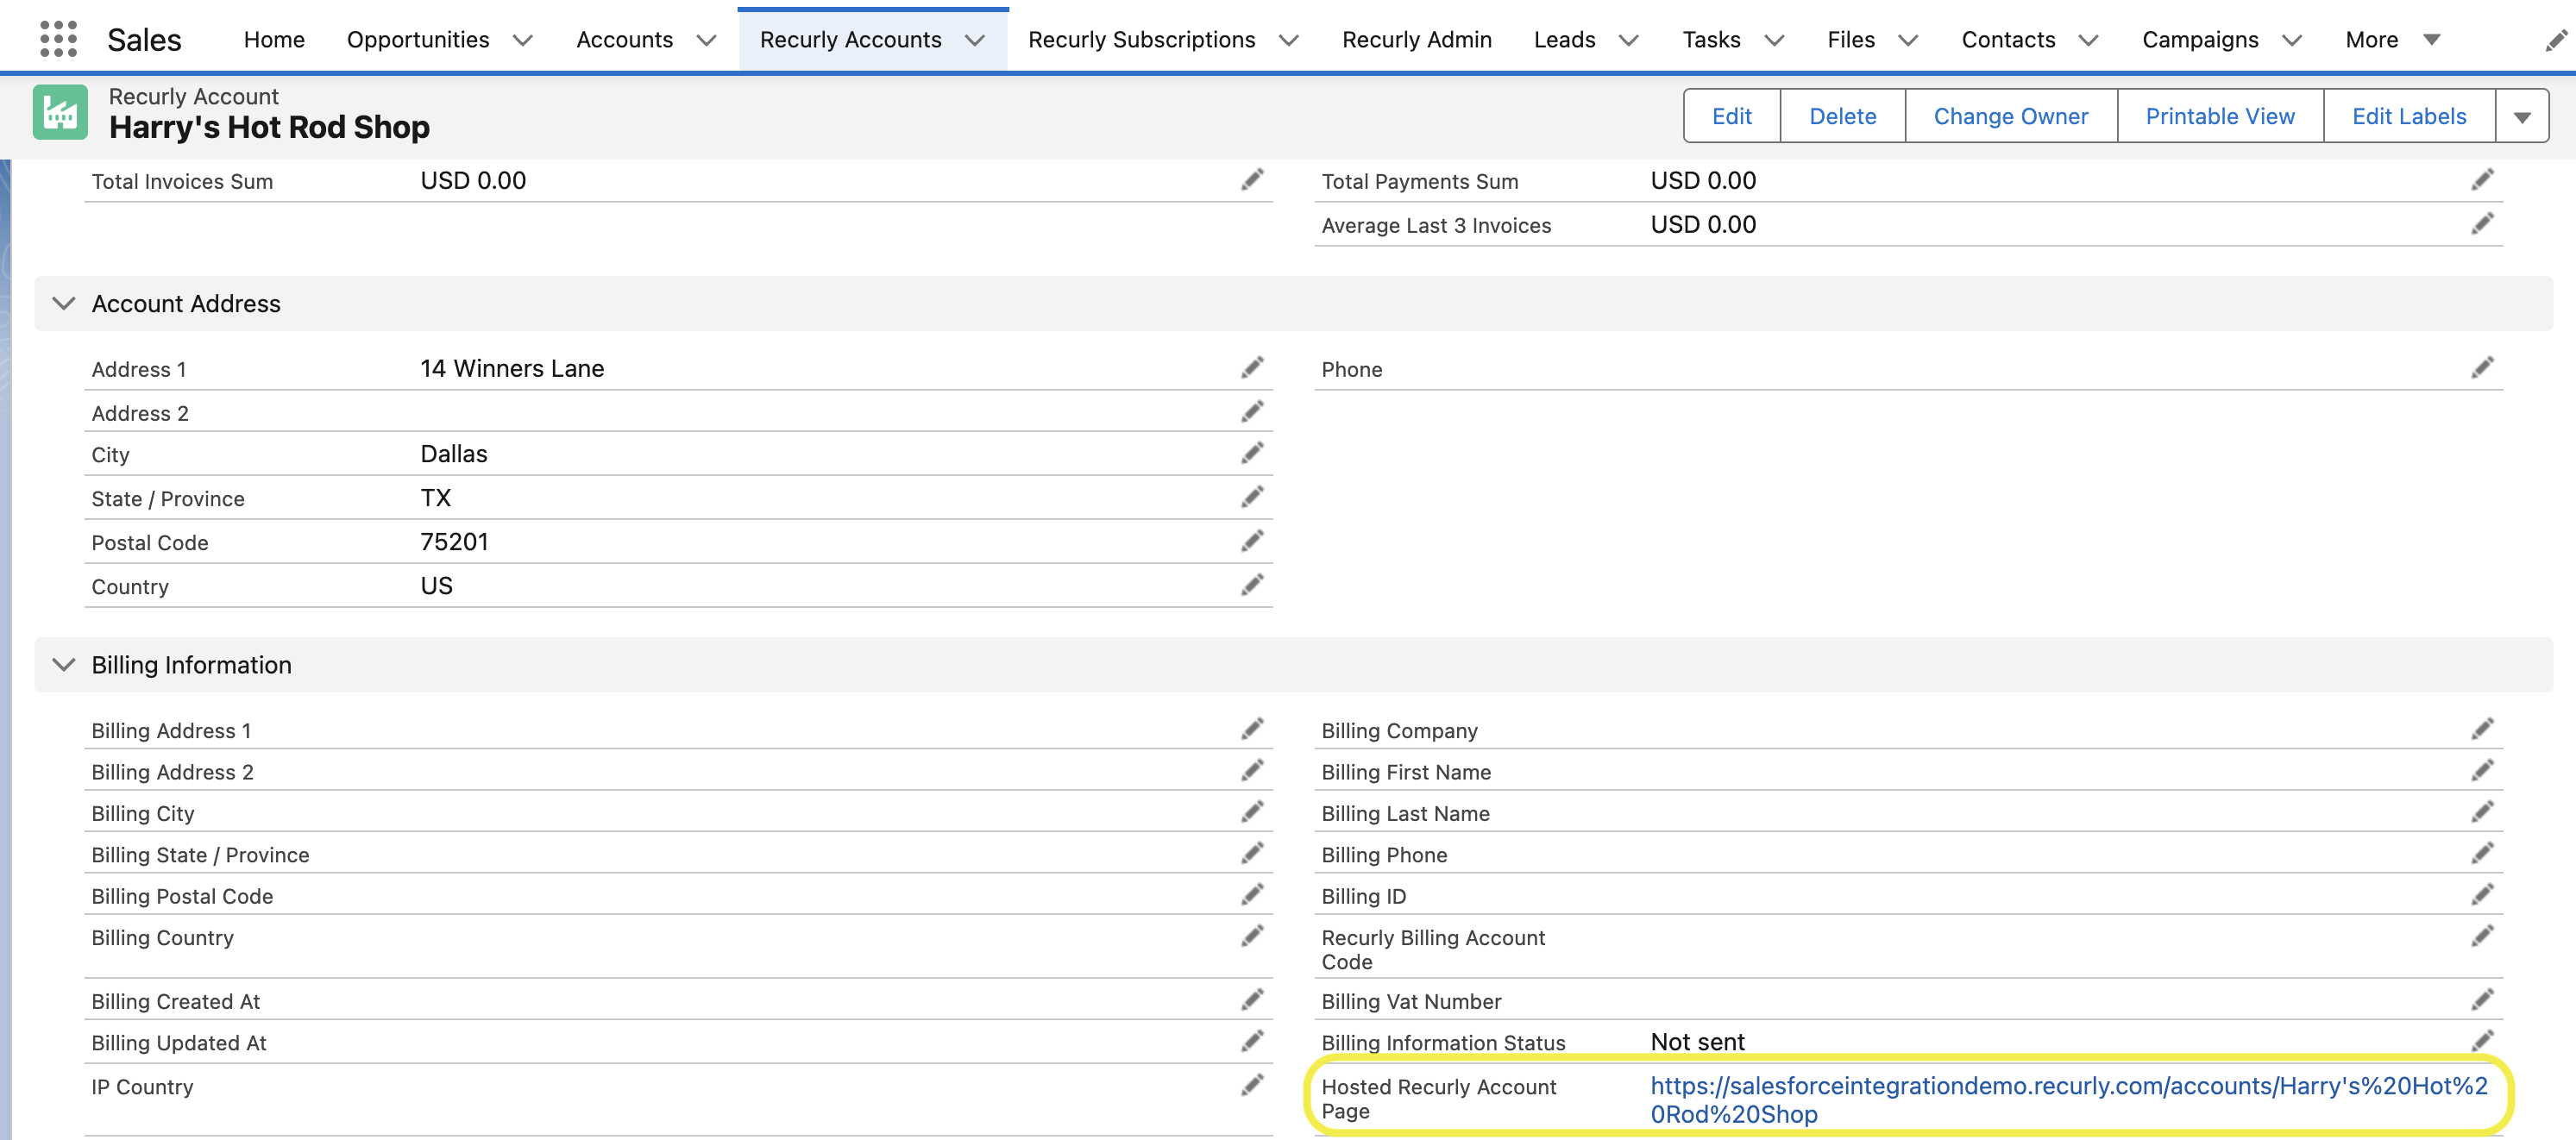This screenshot has height=1140, width=2576.
Task: Click the Recurly Account factory icon
Action: click(60, 112)
